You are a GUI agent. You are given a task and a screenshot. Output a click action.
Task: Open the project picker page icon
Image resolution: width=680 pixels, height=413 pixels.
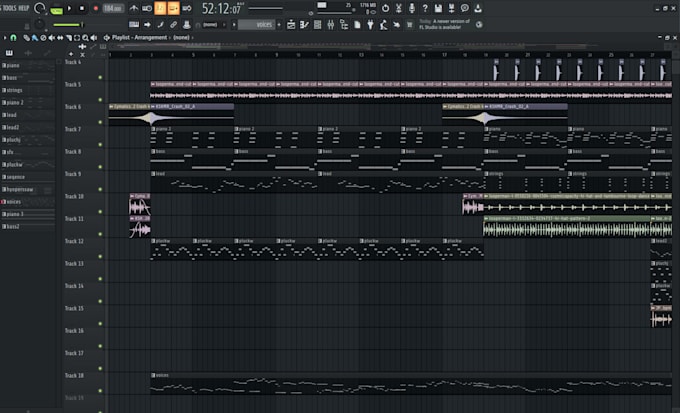(x=357, y=25)
